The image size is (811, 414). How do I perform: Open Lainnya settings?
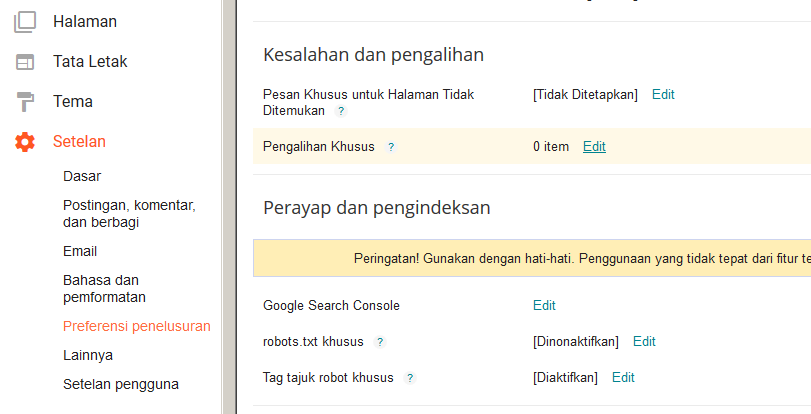88,356
